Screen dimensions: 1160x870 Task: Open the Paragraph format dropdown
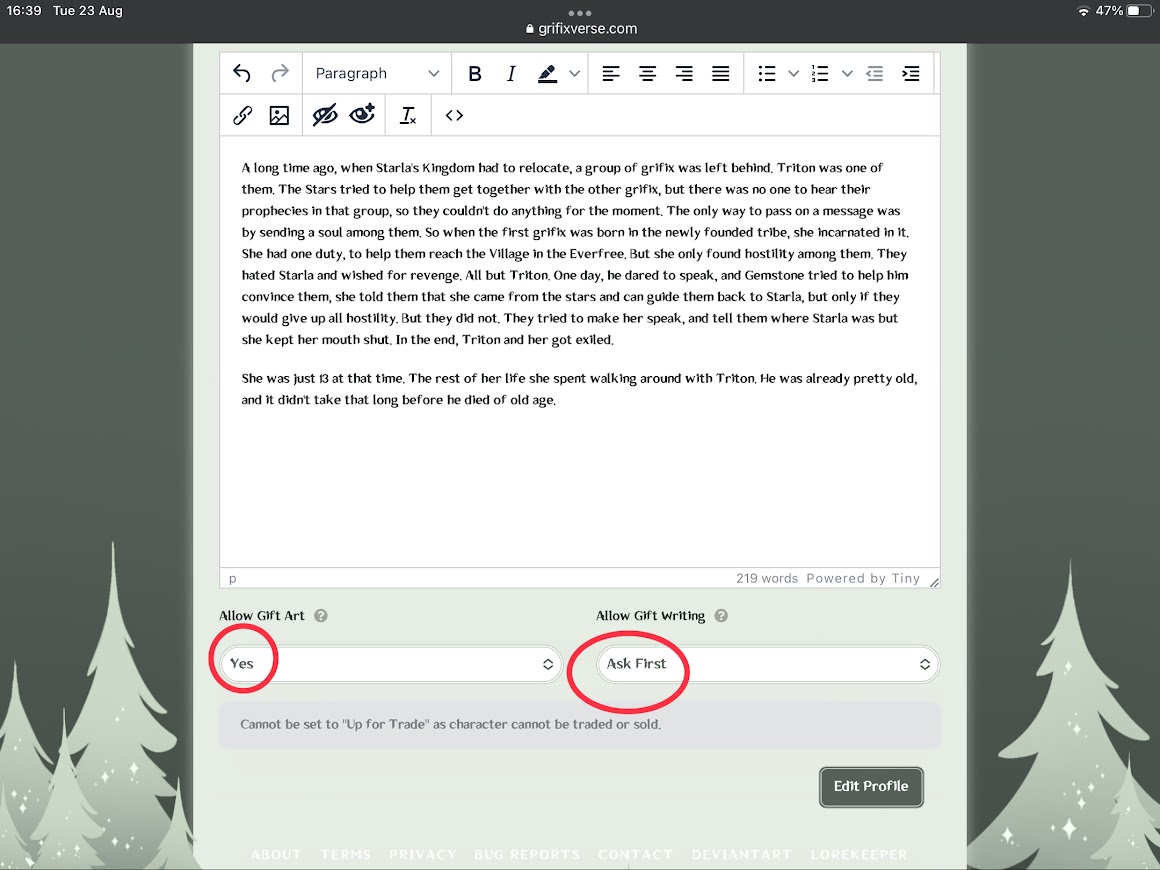pos(376,73)
